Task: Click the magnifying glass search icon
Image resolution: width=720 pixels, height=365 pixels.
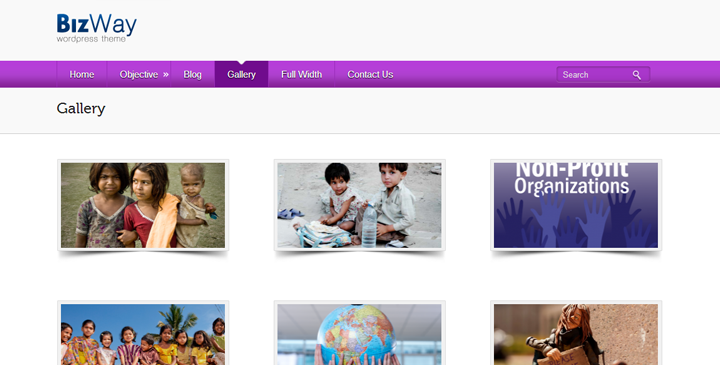Action: [636, 75]
